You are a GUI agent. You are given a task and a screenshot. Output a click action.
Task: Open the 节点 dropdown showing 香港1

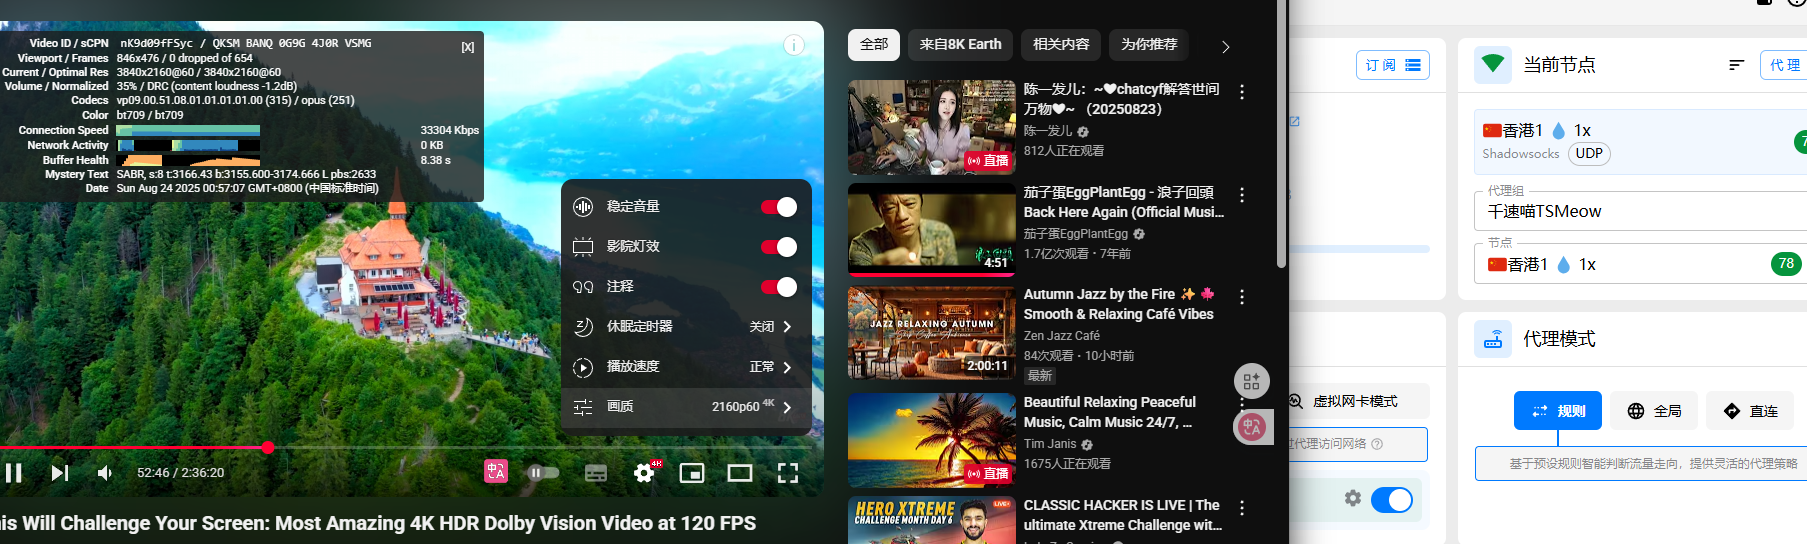(x=1640, y=264)
